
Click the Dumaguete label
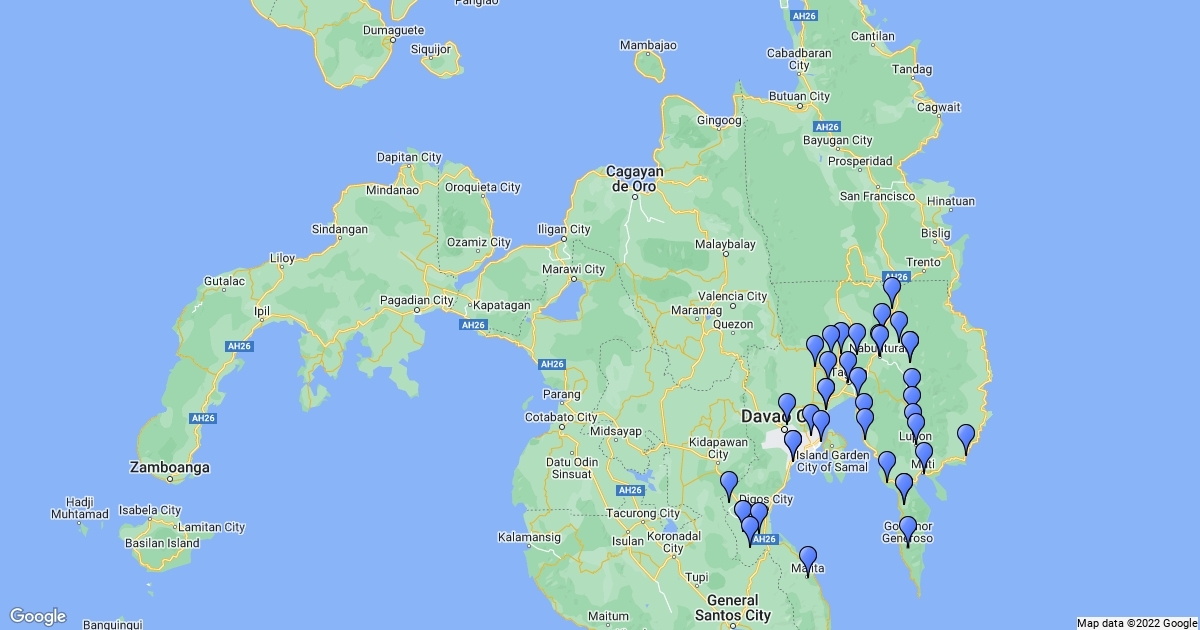click(393, 30)
